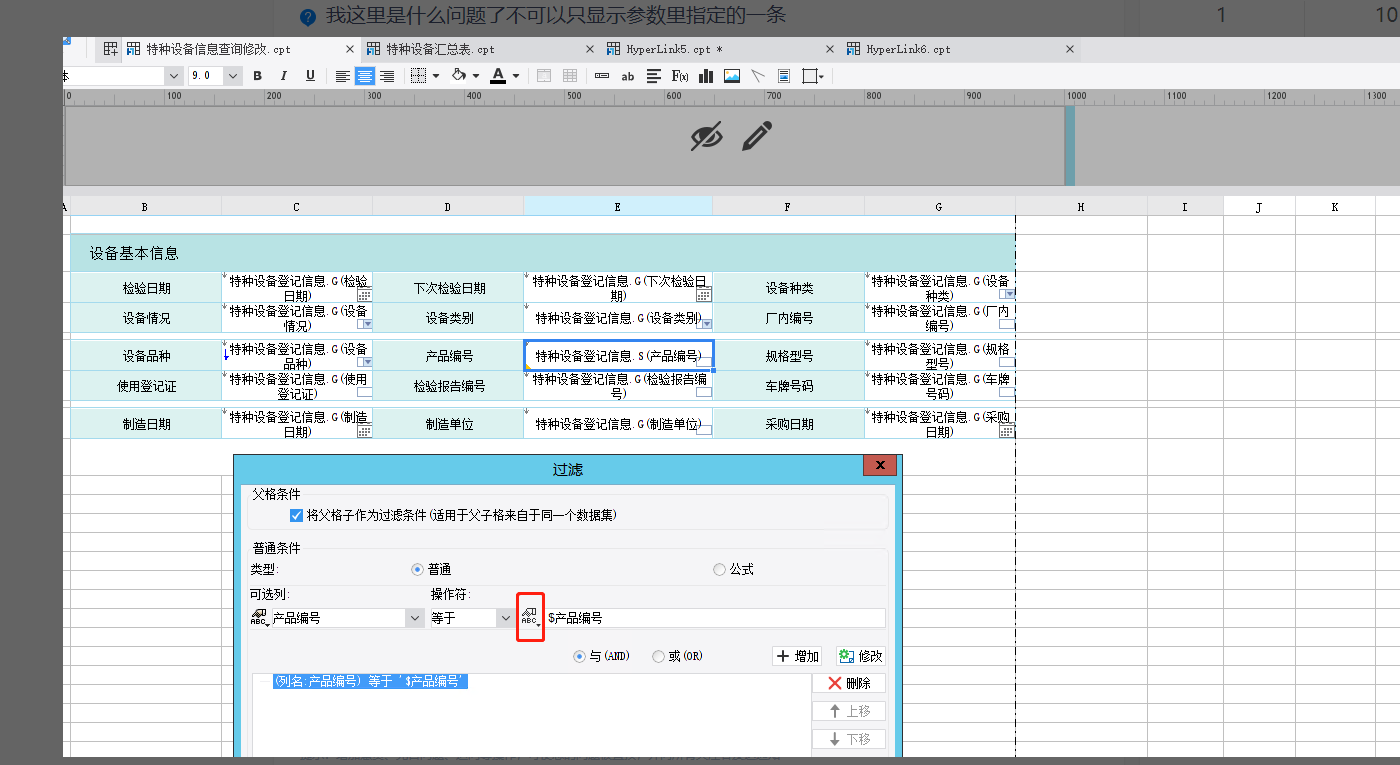Image resolution: width=1400 pixels, height=765 pixels.
Task: Click calendar widget icon in cell C 检验日期
Action: tap(364, 295)
